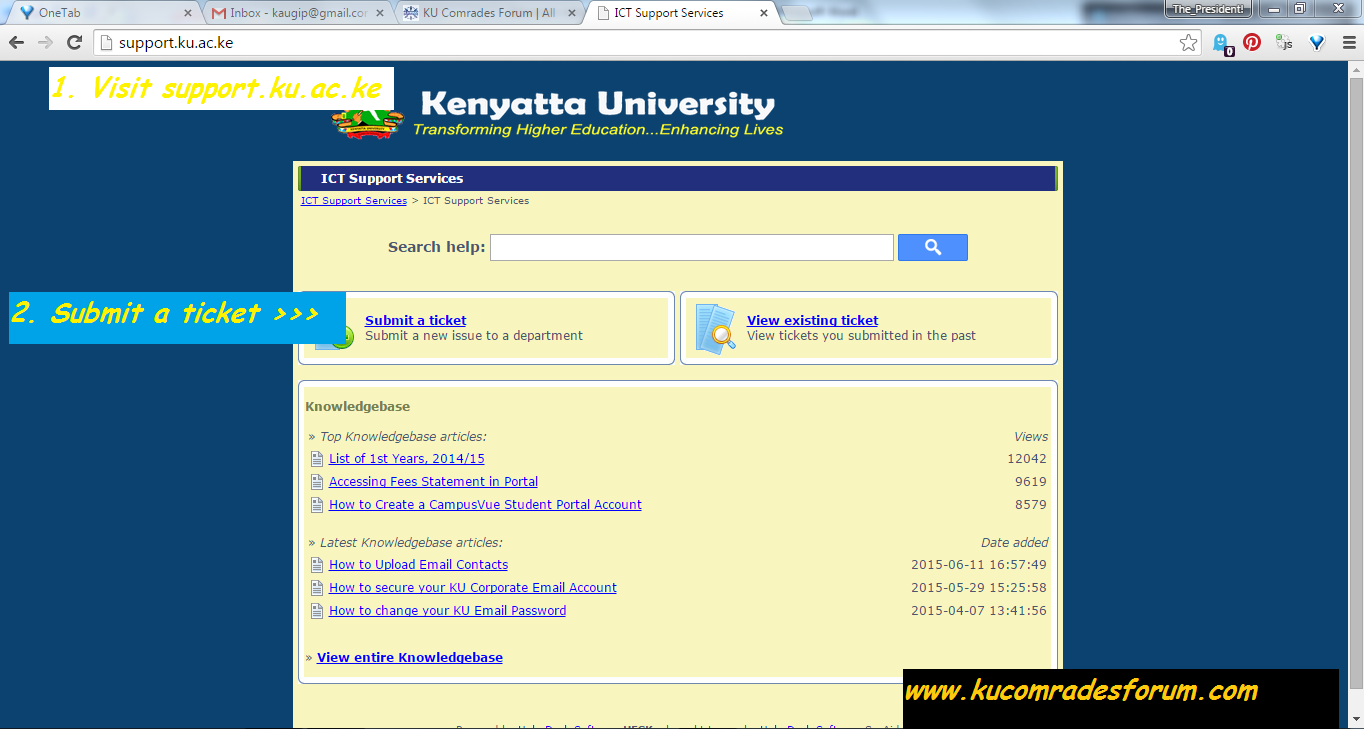
Task: Open the JS extension icon
Action: (1284, 43)
